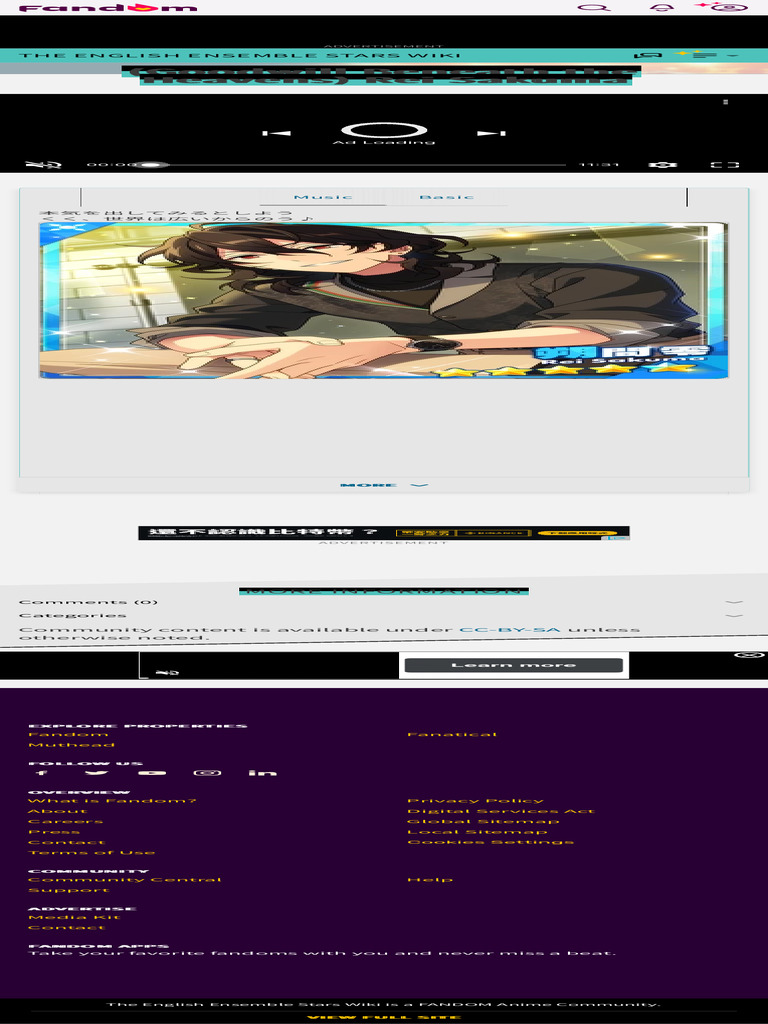The image size is (768, 1024).
Task: Open the Community Central link
Action: (x=125, y=880)
